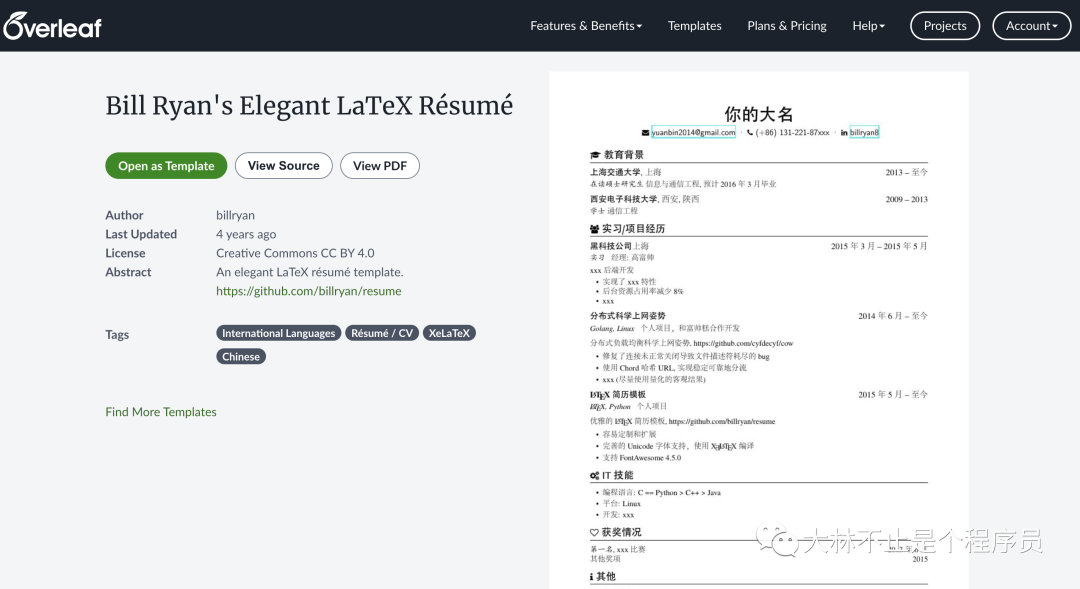The height and width of the screenshot is (589, 1080).
Task: Click the LinkedIn icon in résumé preview
Action: (x=844, y=132)
